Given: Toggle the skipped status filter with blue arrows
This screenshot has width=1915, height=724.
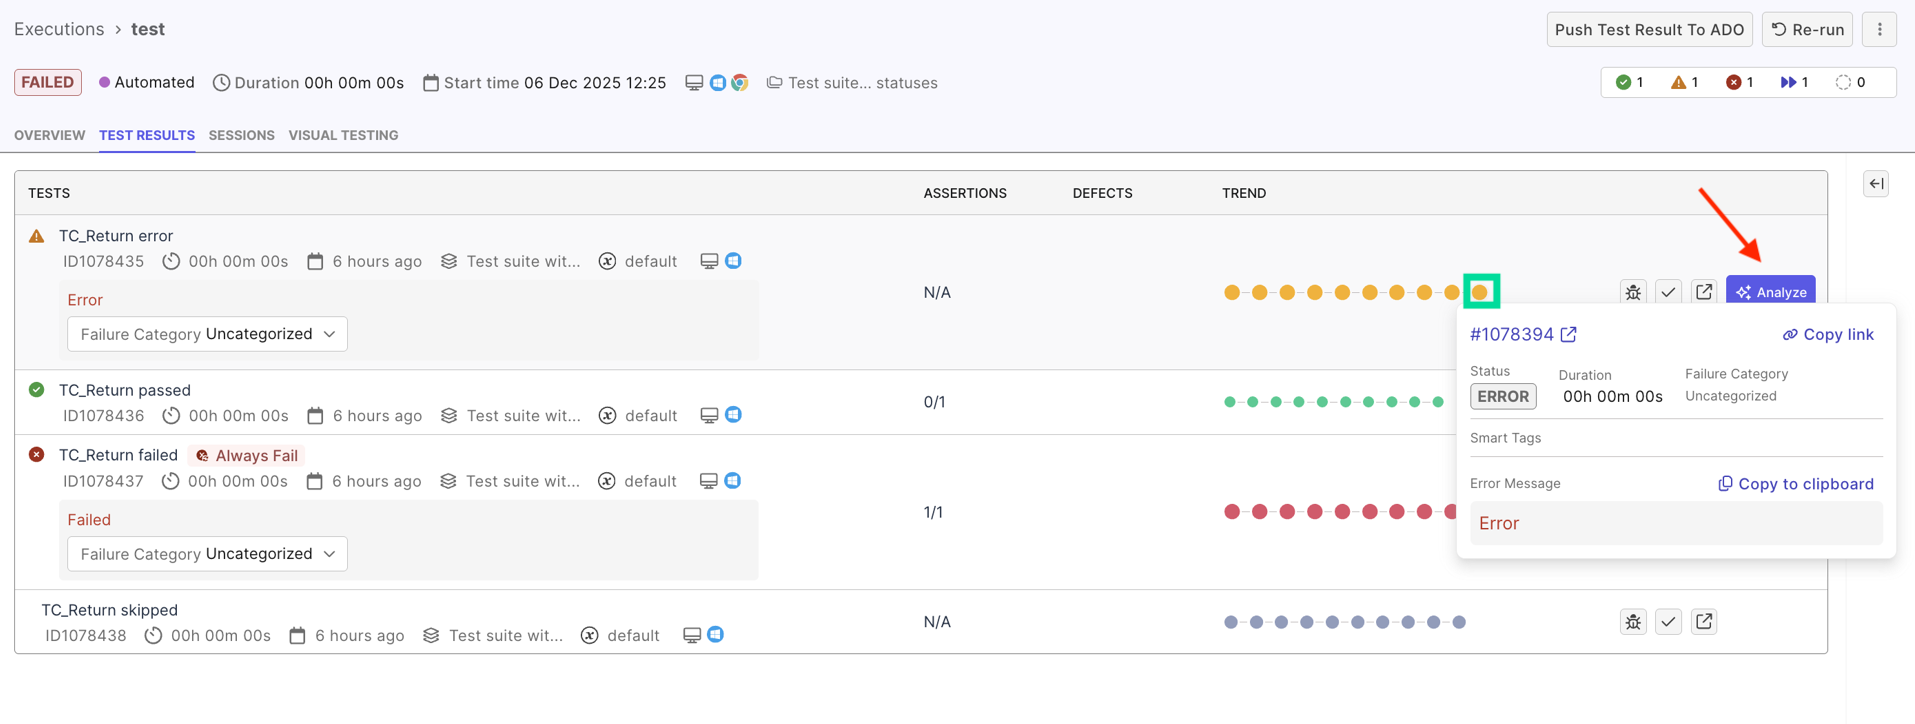Looking at the screenshot, I should (1795, 82).
